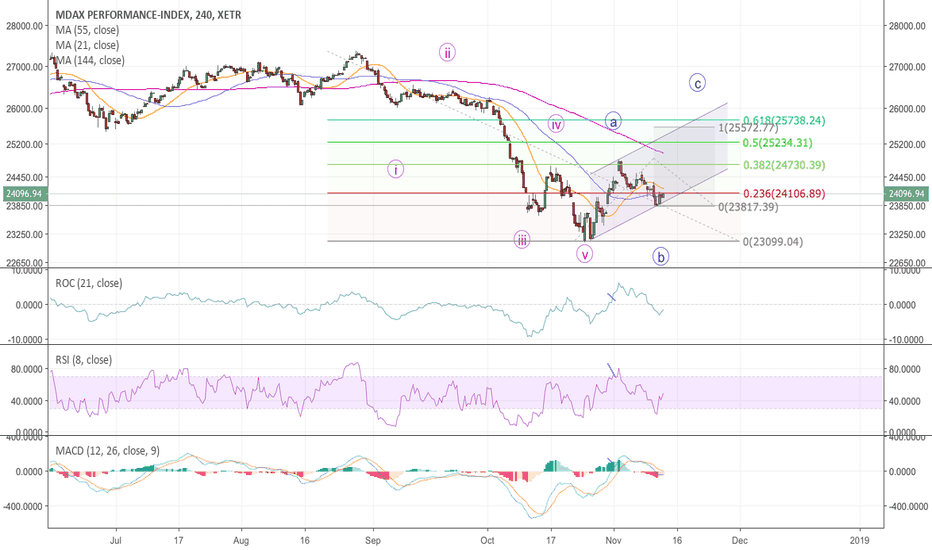Click the circled letter b marker
The width and height of the screenshot is (932, 550).
click(x=660, y=256)
